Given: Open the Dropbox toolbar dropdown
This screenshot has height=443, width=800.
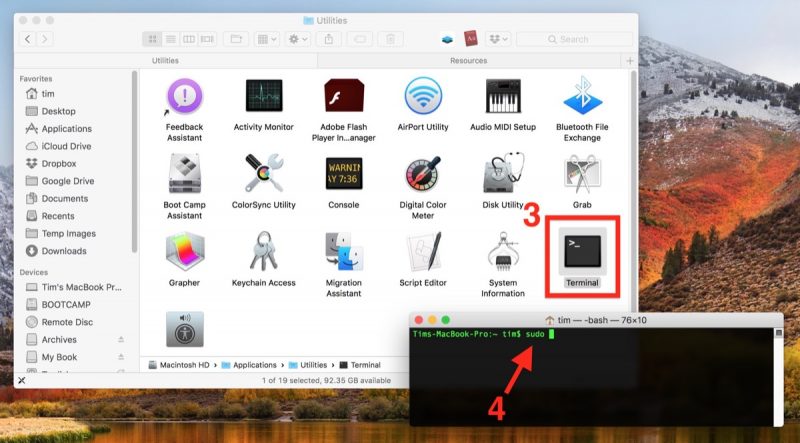Looking at the screenshot, I should 497,39.
